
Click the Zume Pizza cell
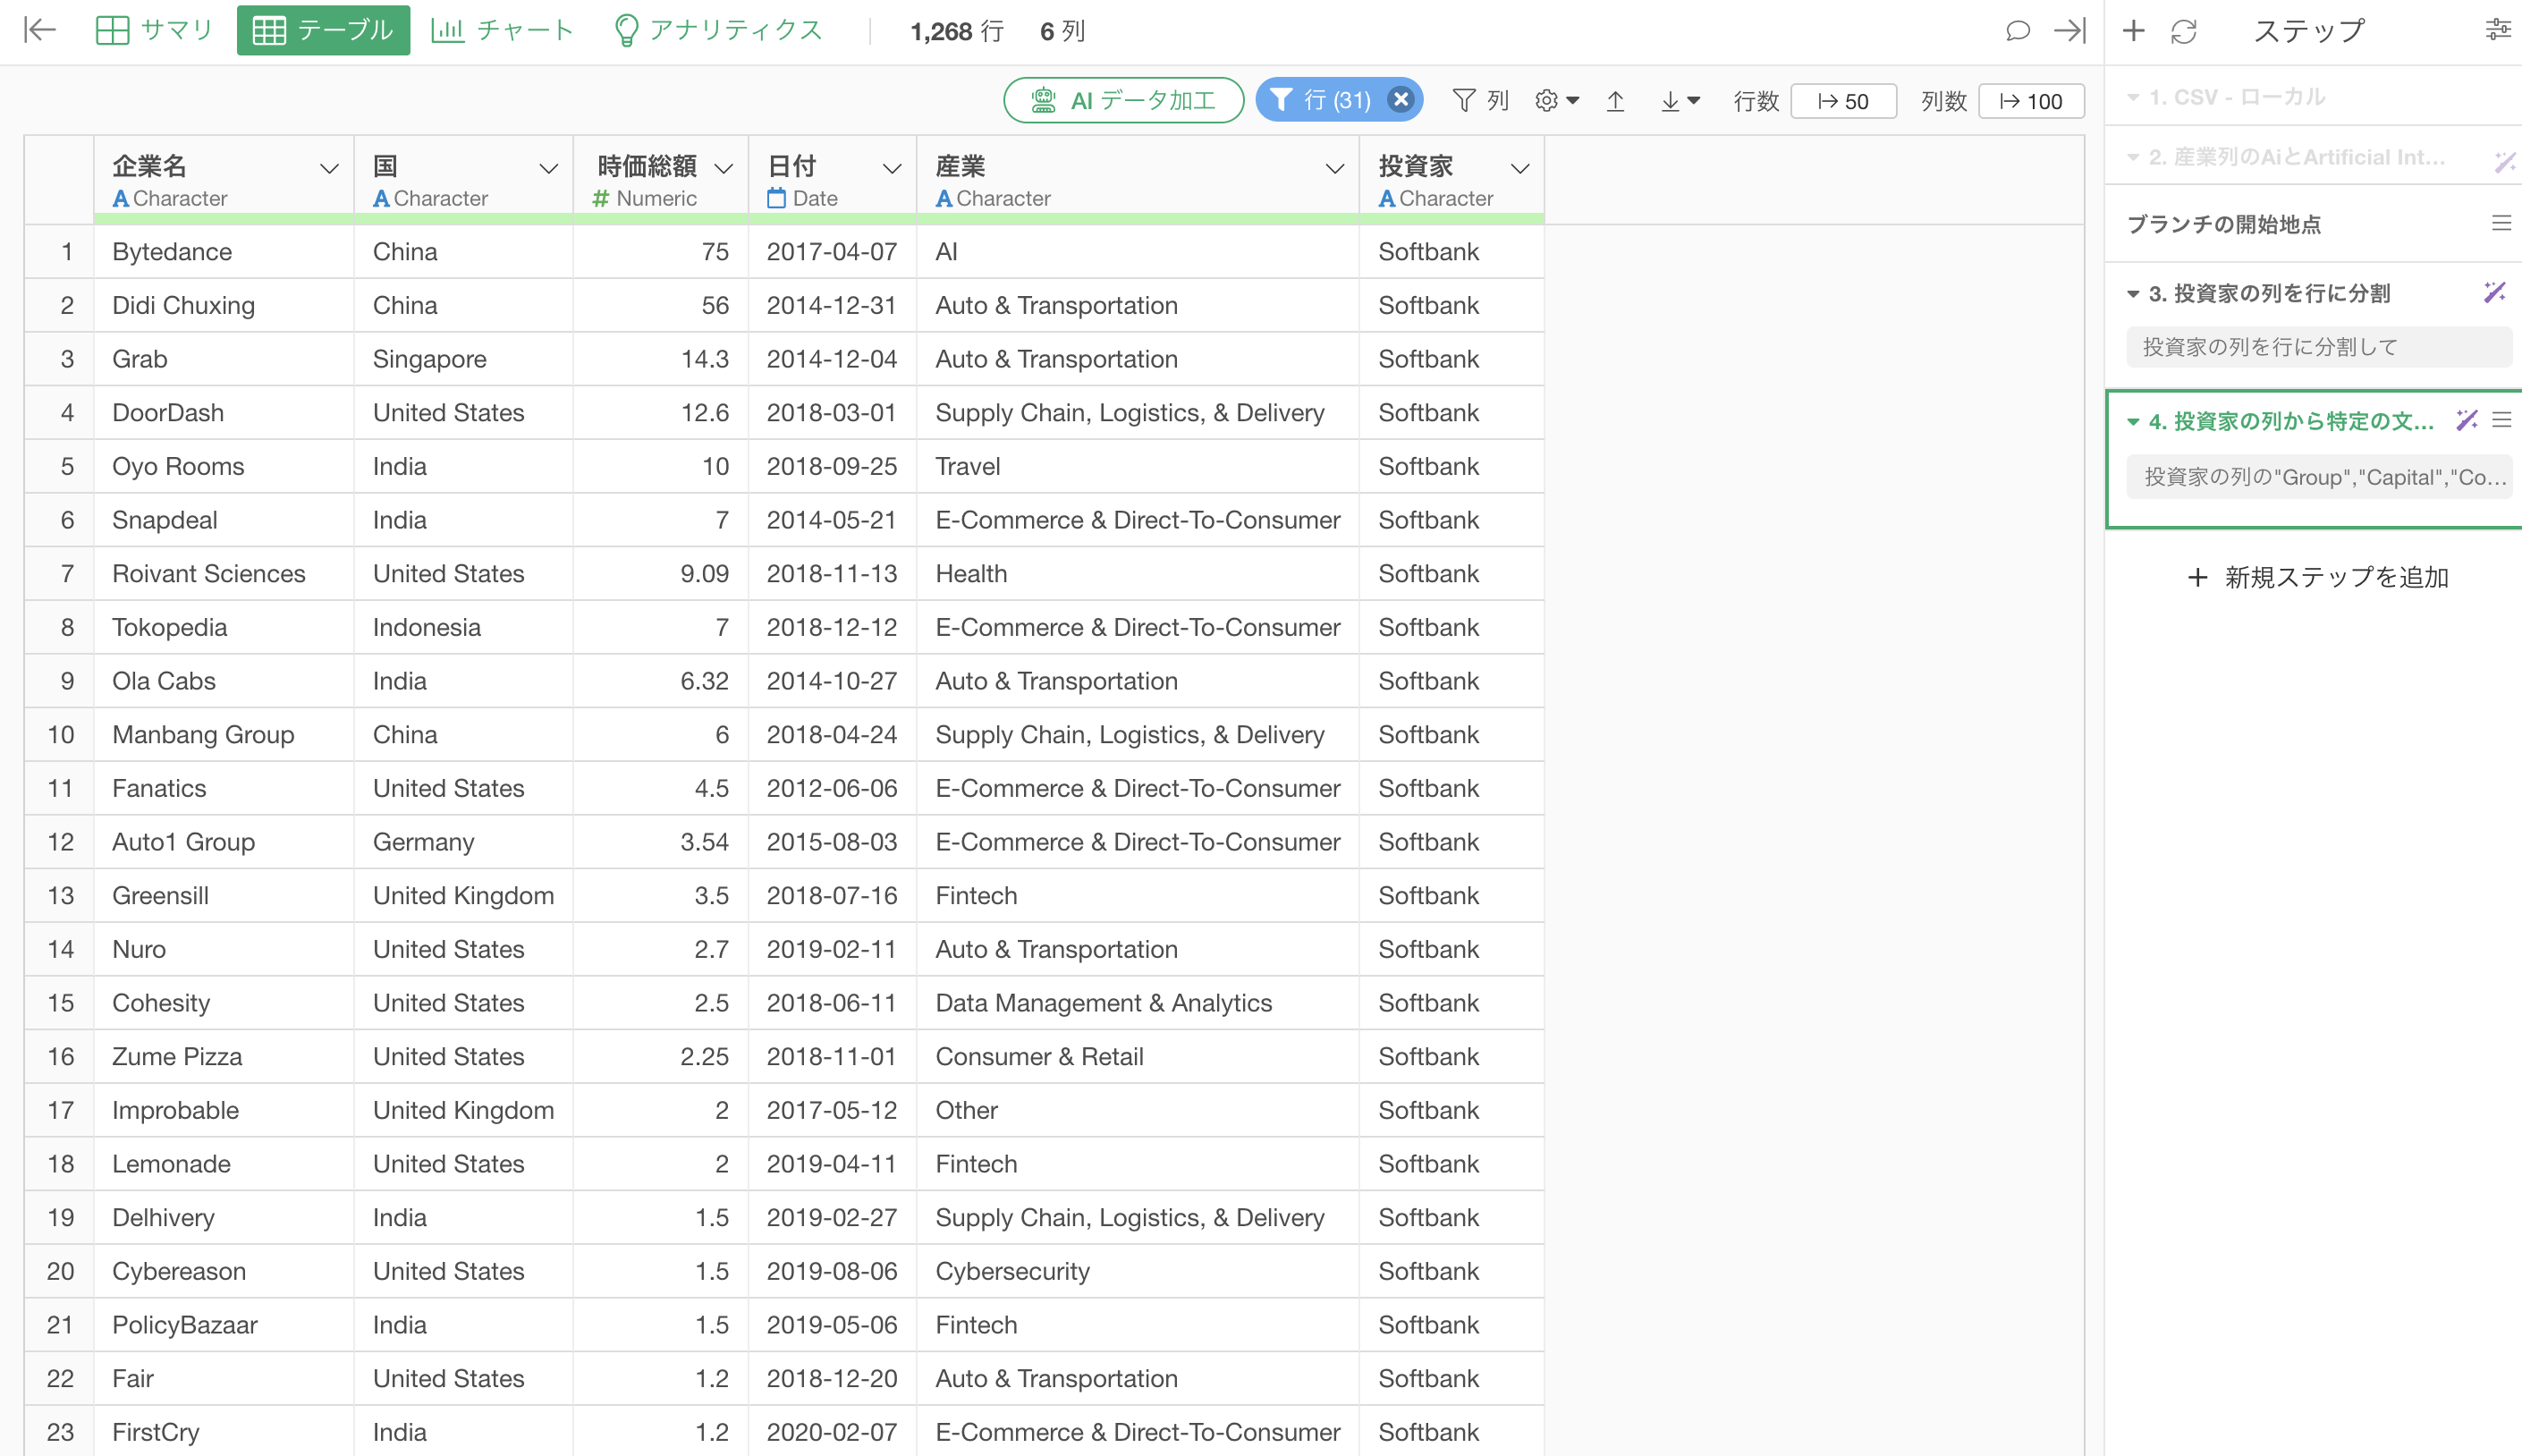coord(224,1057)
